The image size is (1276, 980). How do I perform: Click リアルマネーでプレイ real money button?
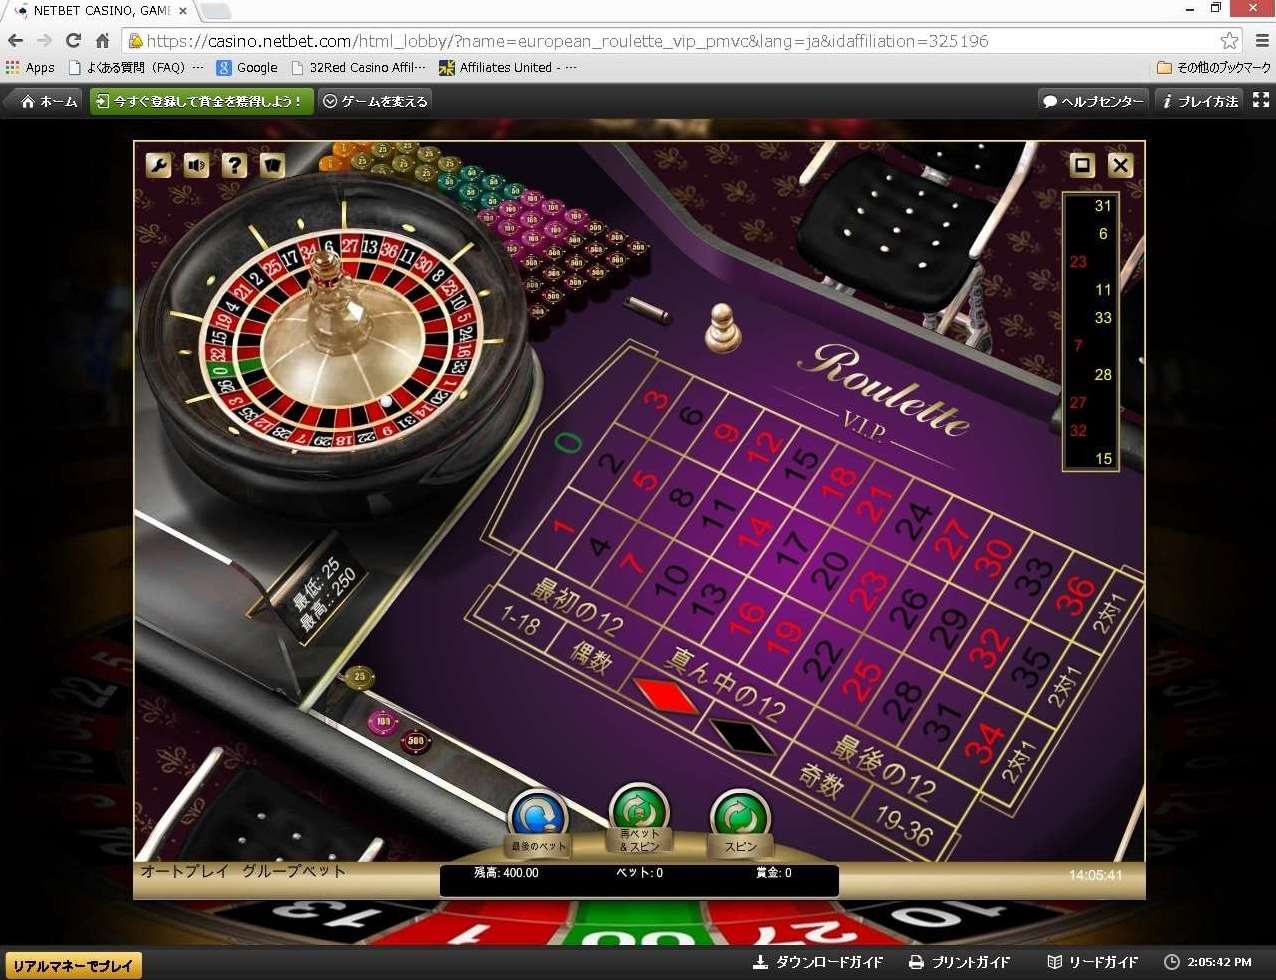pos(73,965)
